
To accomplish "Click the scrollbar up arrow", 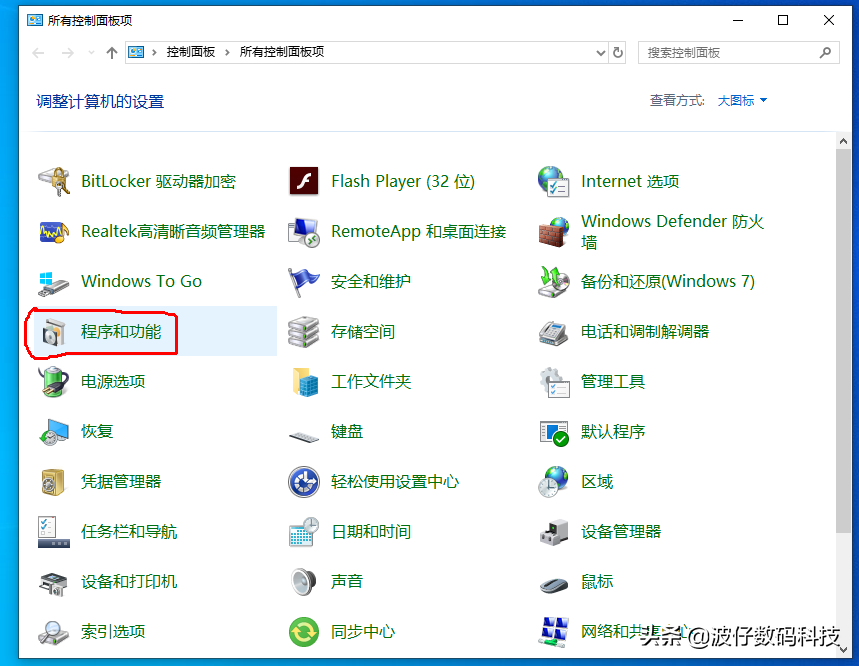I will 843,141.
